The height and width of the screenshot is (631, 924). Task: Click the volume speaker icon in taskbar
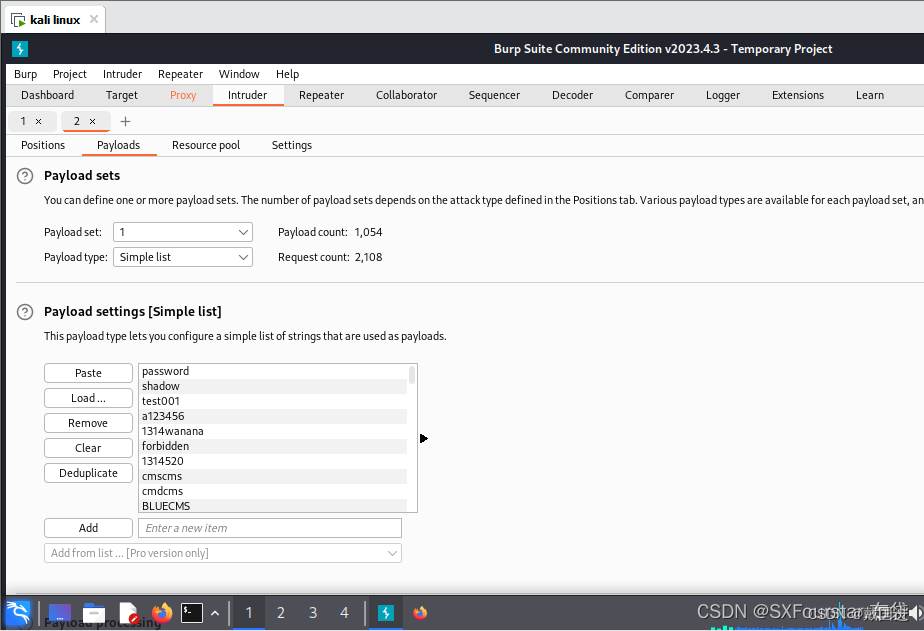(x=915, y=613)
